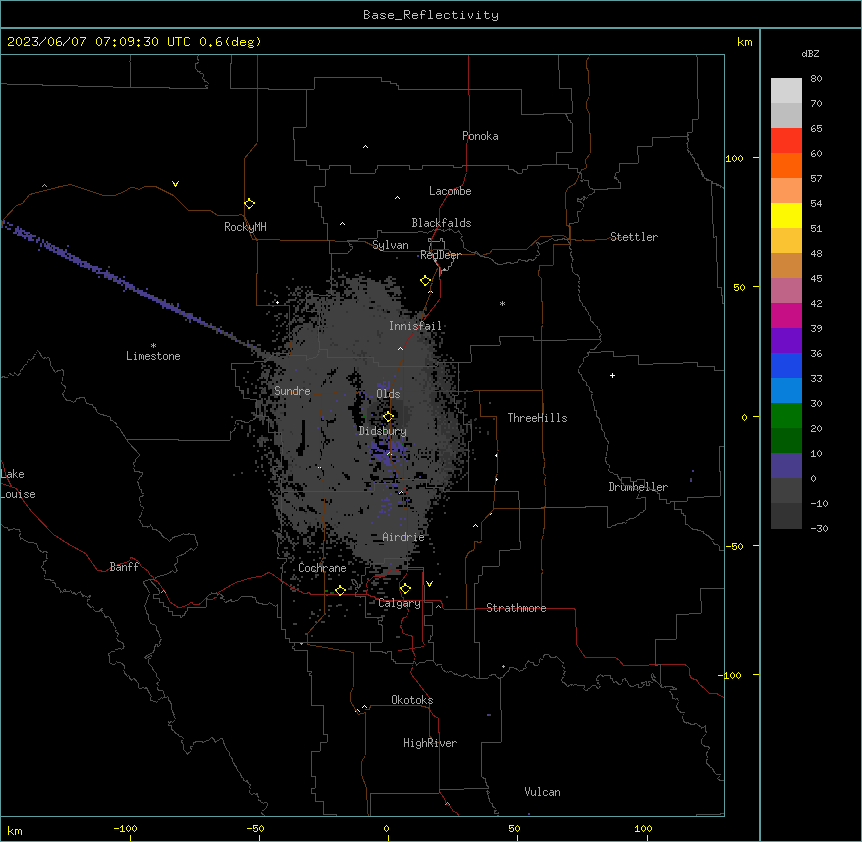
Task: Click the dBZ legend heading
Action: pos(810,54)
